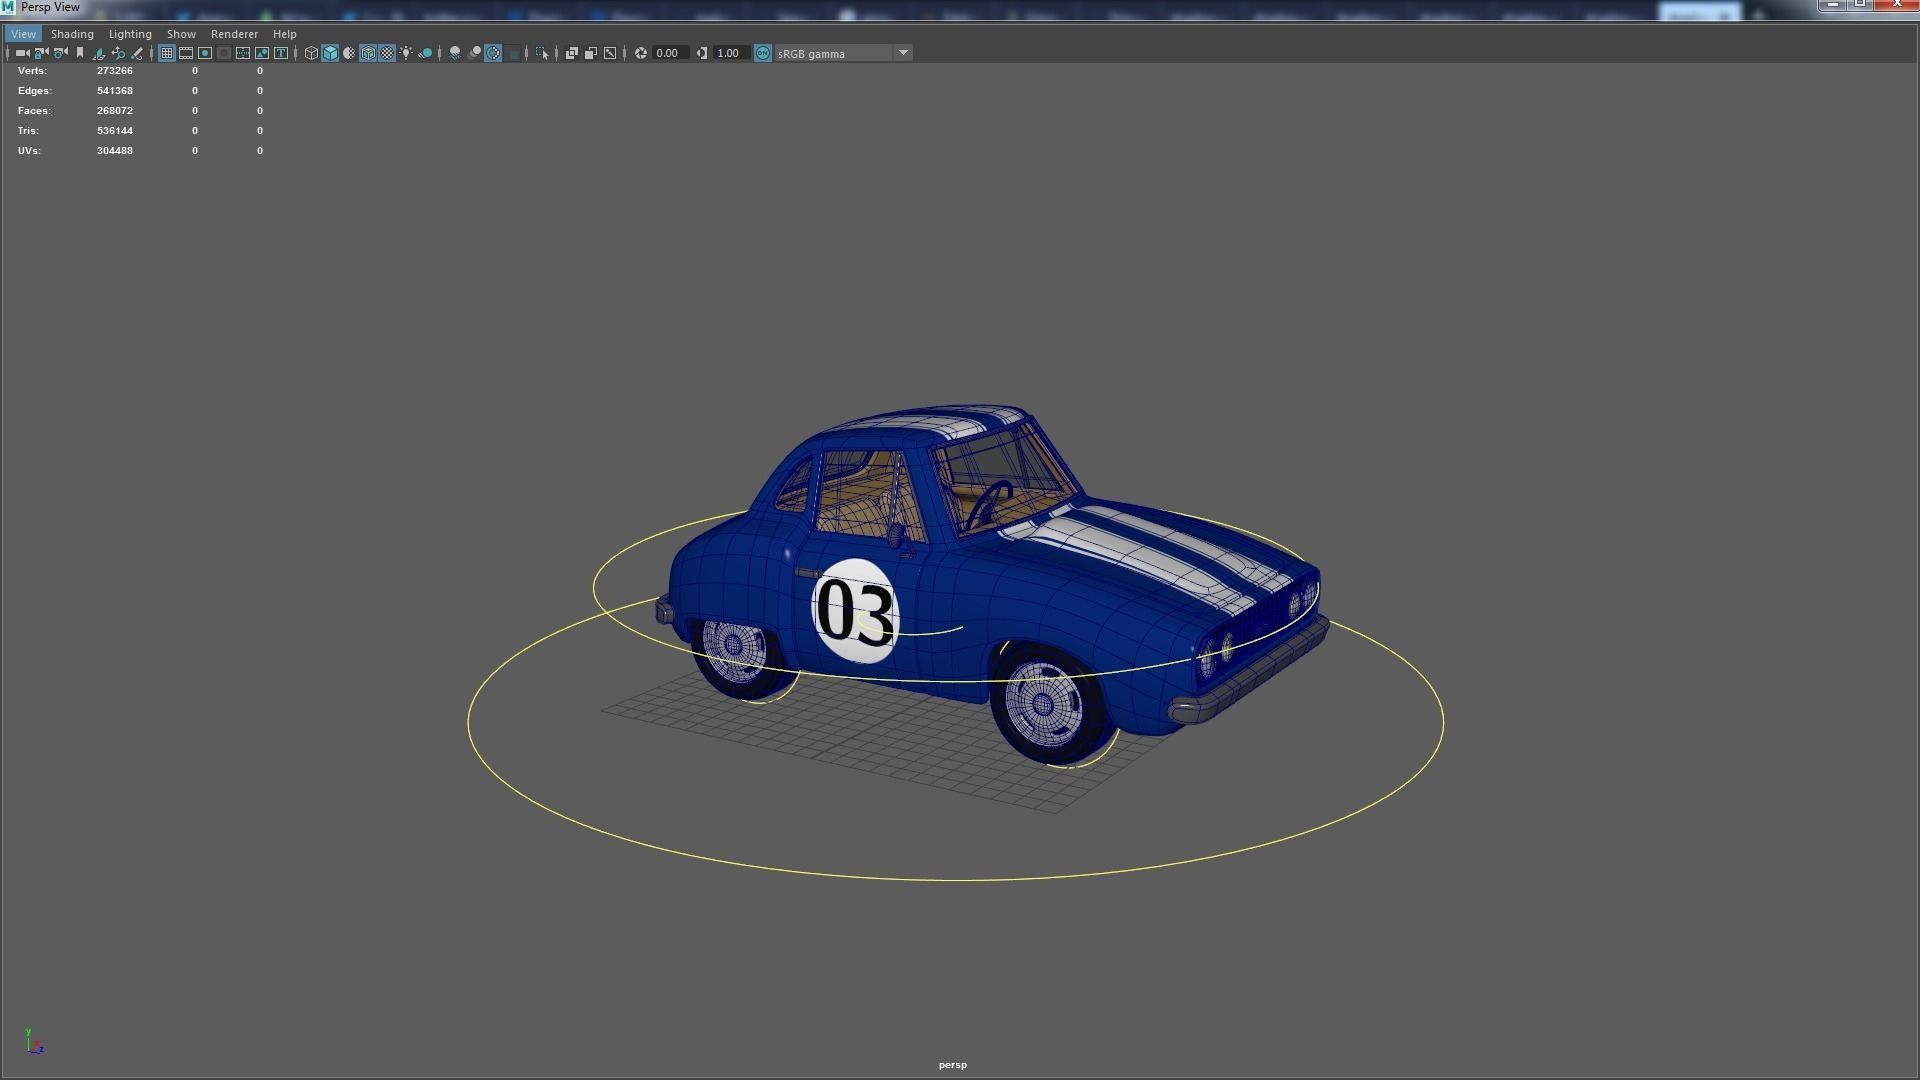Click the XYZ axis gizmo

click(34, 1041)
